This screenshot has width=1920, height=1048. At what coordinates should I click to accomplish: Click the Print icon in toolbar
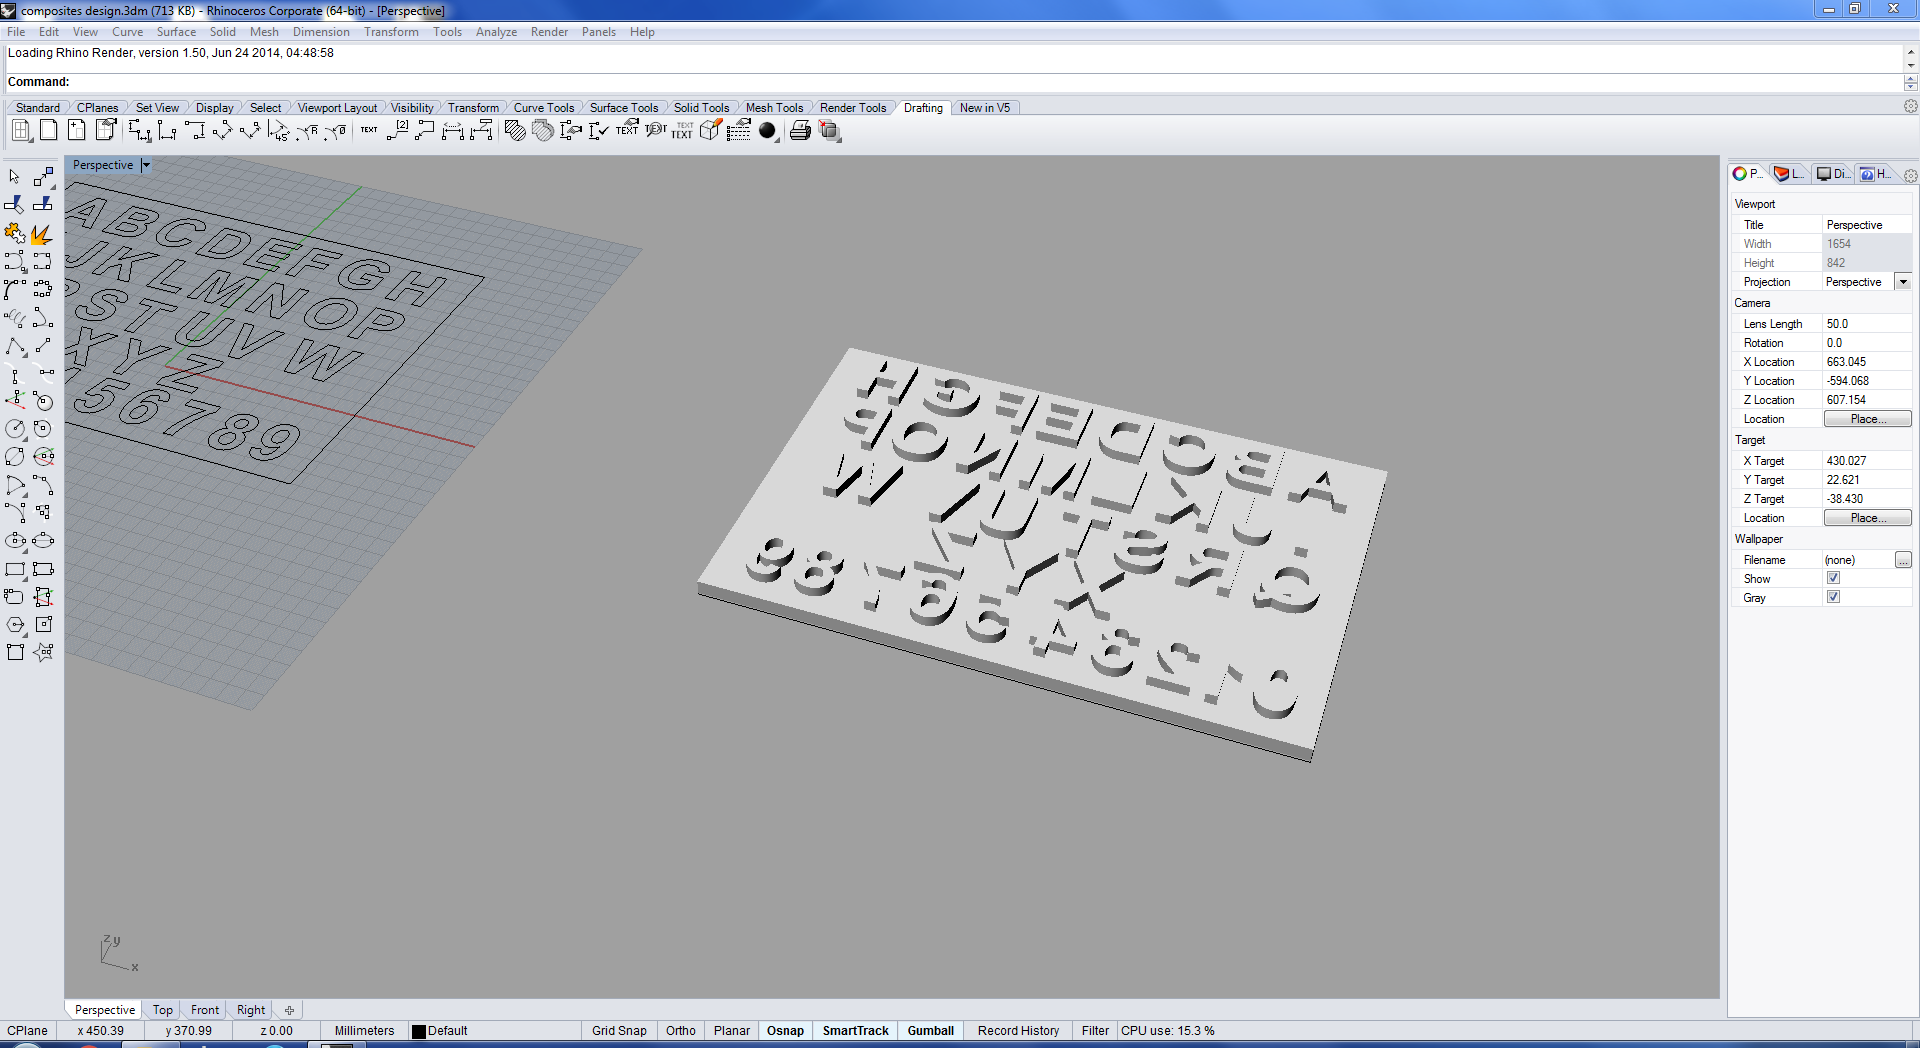(x=800, y=131)
